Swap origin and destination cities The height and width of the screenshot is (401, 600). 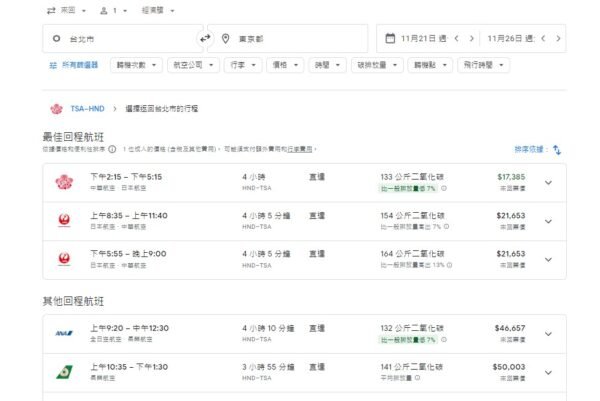[x=205, y=38]
